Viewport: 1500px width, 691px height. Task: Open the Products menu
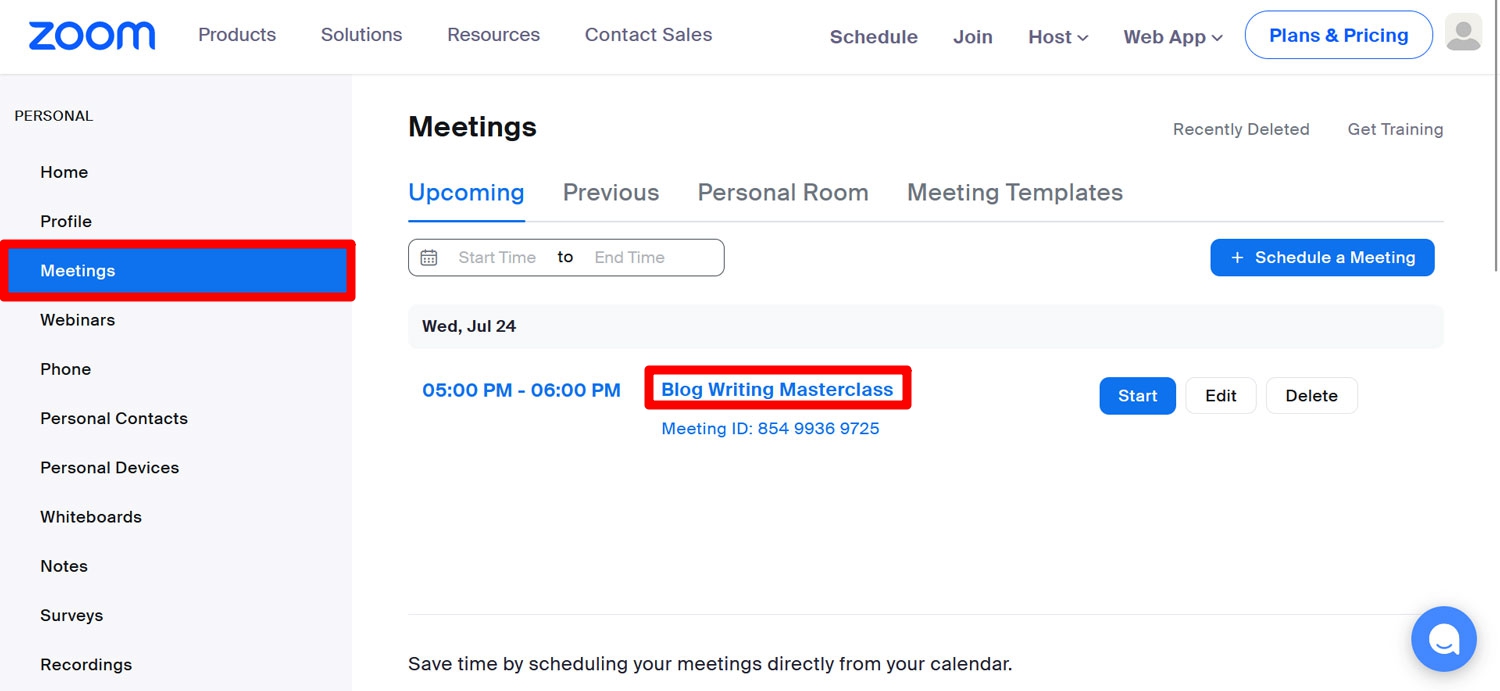(237, 35)
